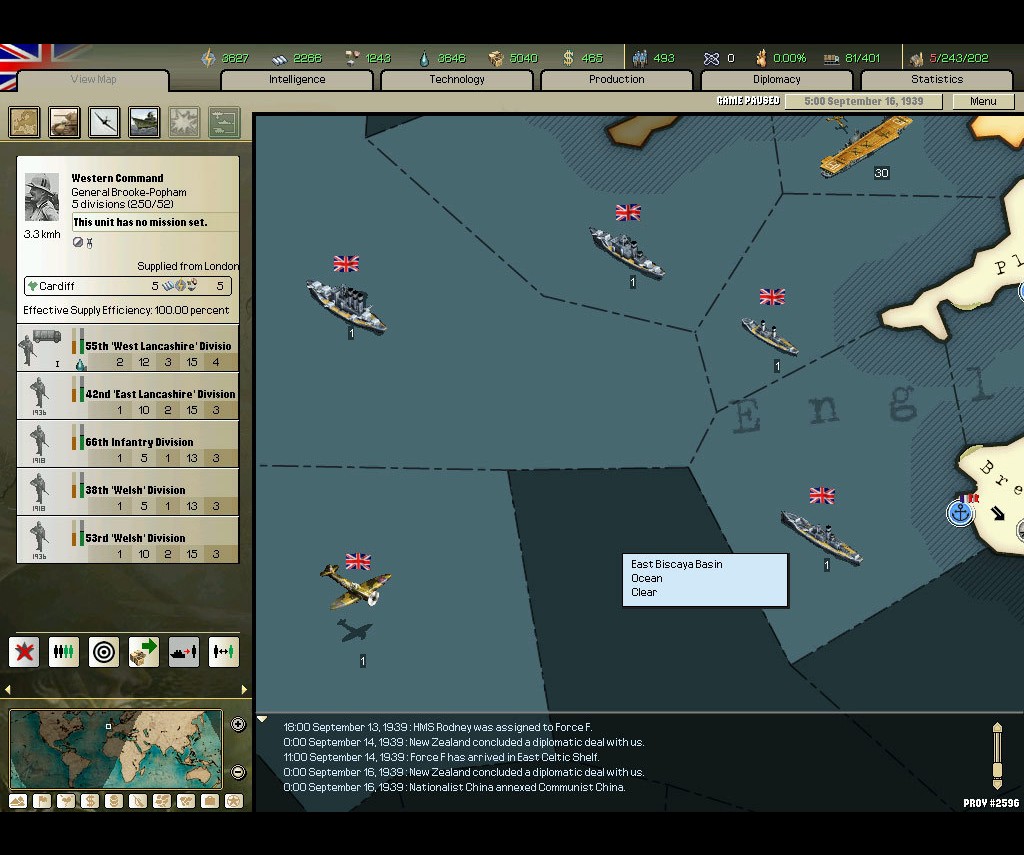Image resolution: width=1024 pixels, height=855 pixels.
Task: Collapse the message log with triangle arrow
Action: 262,719
